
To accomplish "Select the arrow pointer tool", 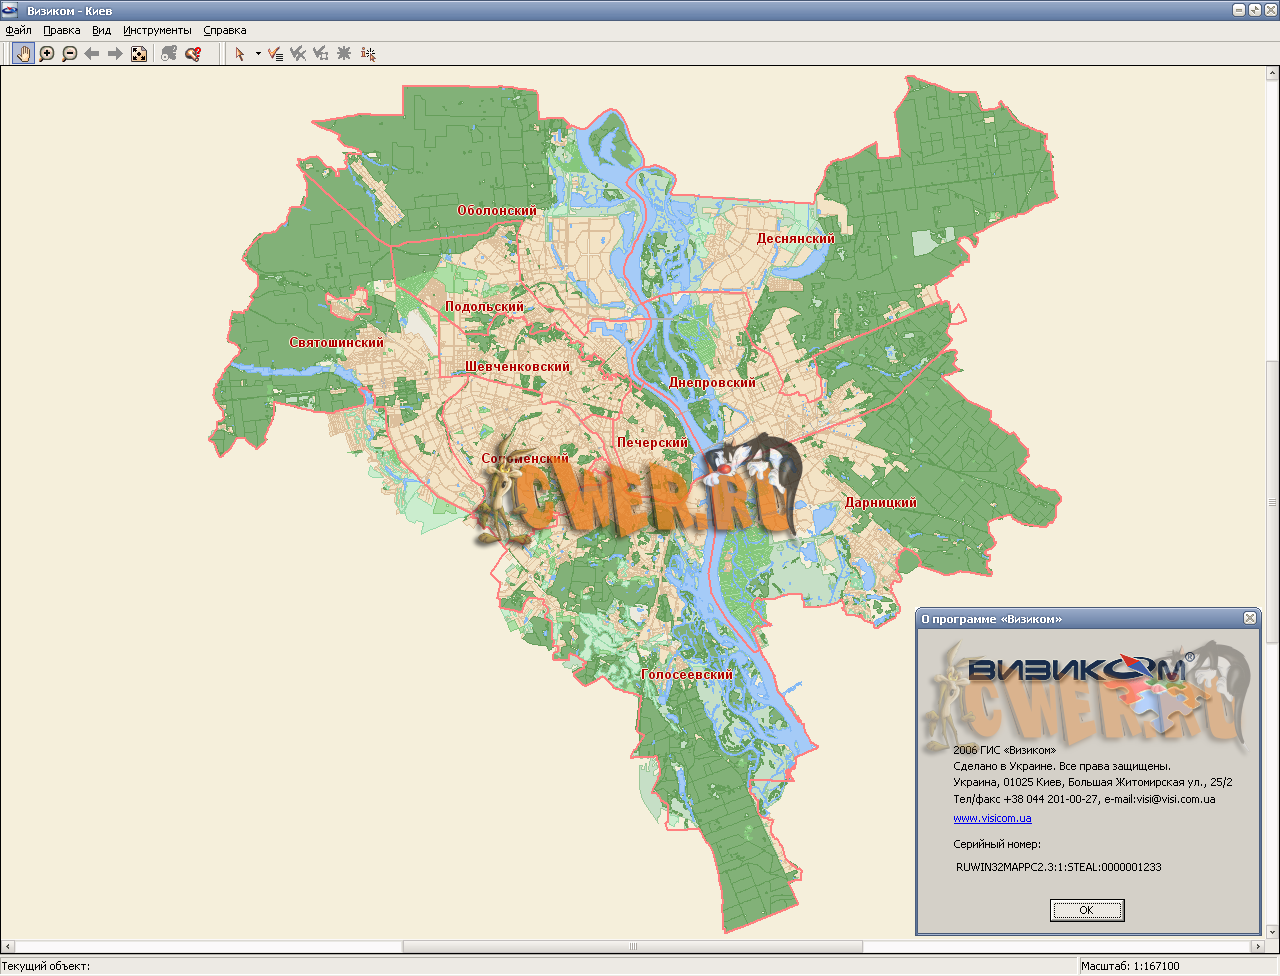I will pyautogui.click(x=240, y=54).
